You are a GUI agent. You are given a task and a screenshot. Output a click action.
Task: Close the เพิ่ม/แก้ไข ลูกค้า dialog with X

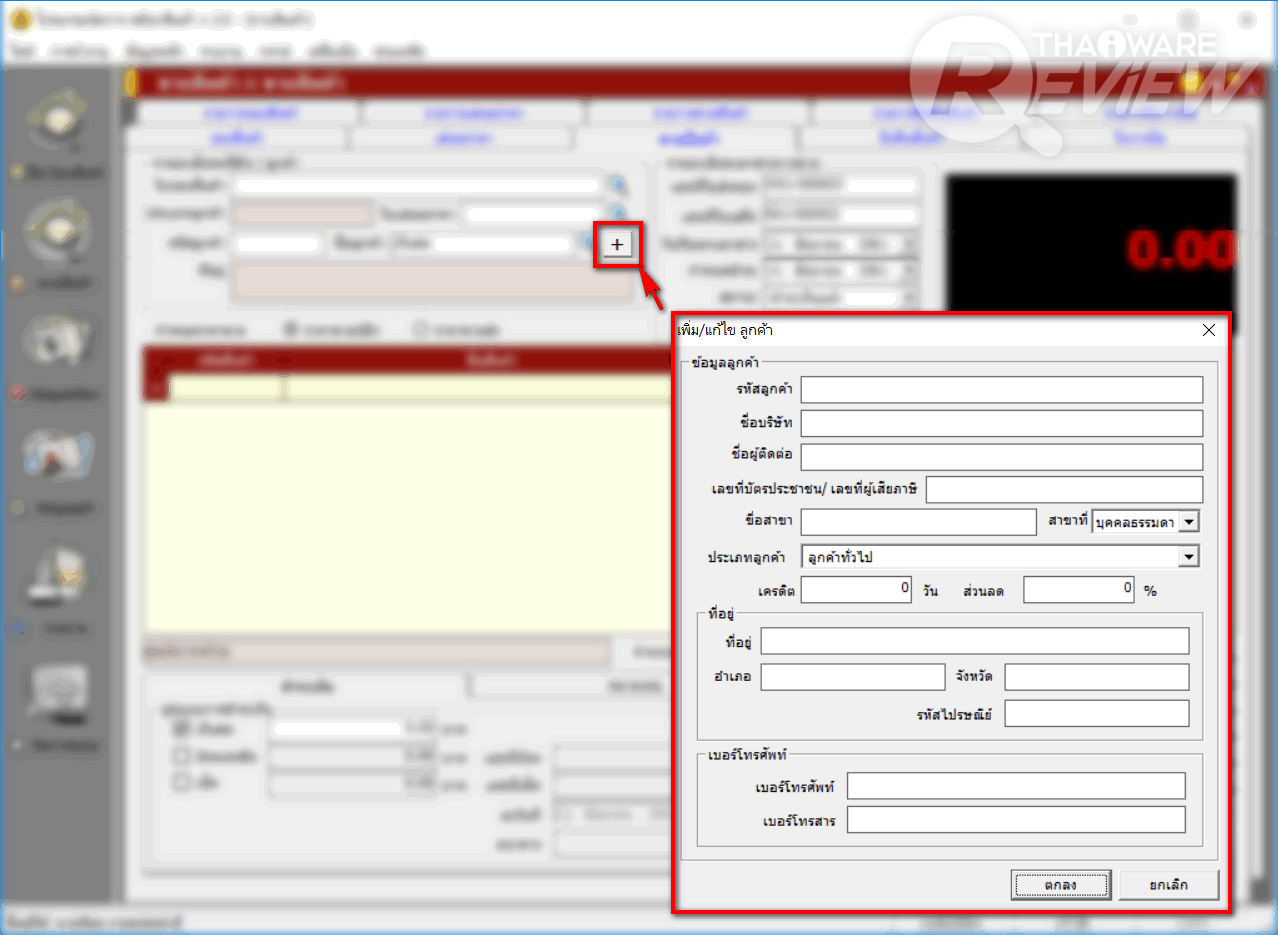click(x=1208, y=330)
